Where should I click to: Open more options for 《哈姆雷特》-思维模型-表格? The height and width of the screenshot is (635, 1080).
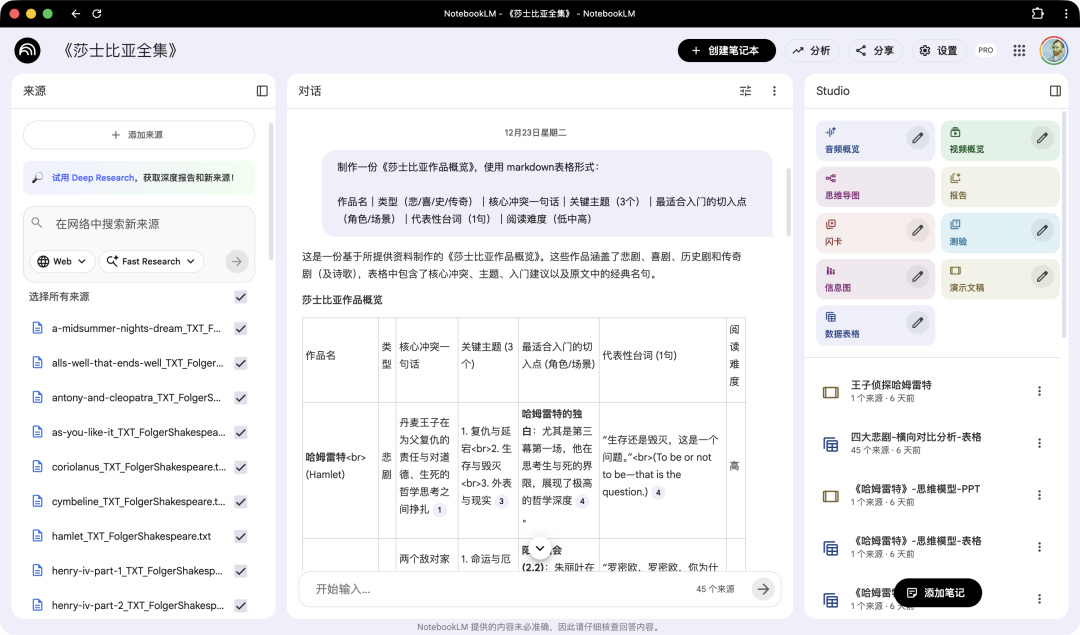click(x=1039, y=547)
